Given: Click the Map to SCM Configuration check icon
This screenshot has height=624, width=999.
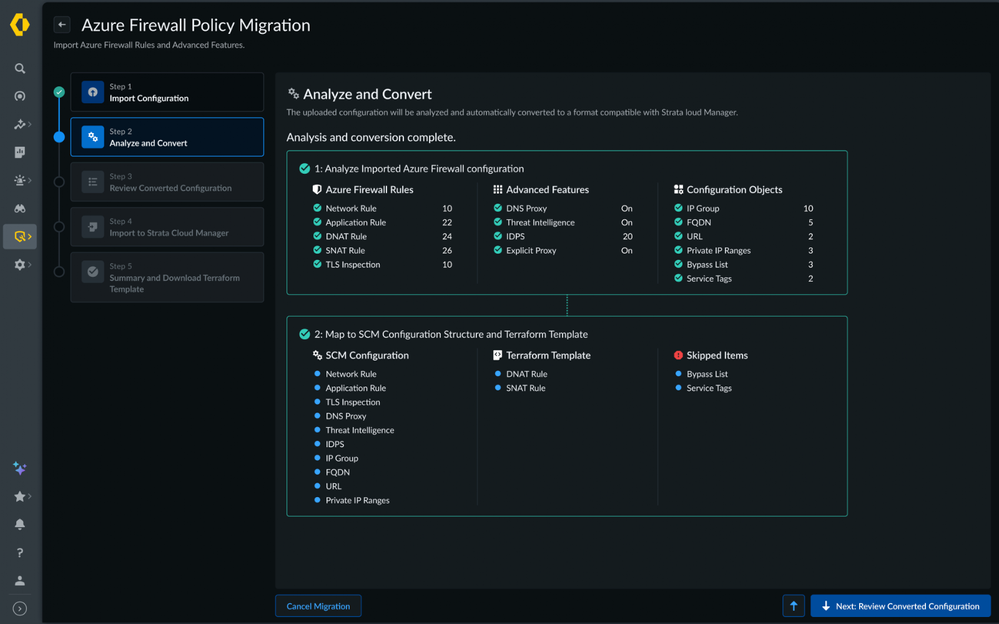Looking at the screenshot, I should 305,335.
